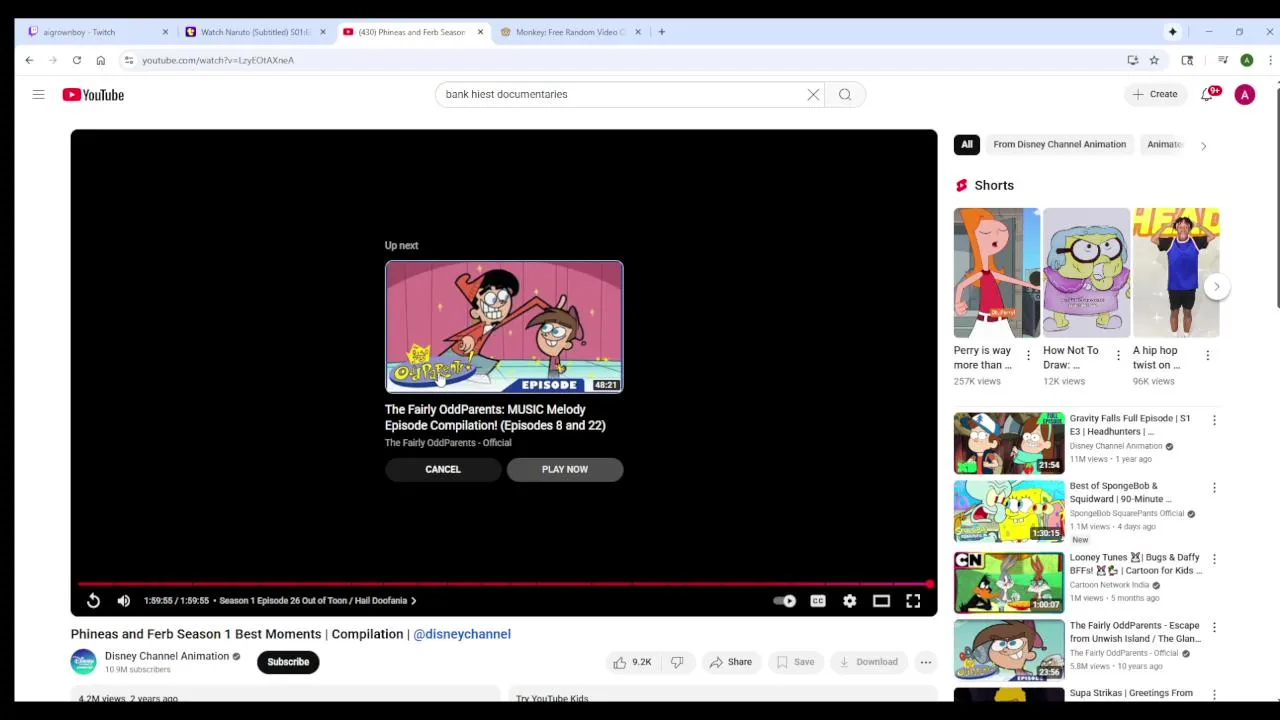Go to the YouTube home logo
The image size is (1280, 720).
[x=93, y=94]
